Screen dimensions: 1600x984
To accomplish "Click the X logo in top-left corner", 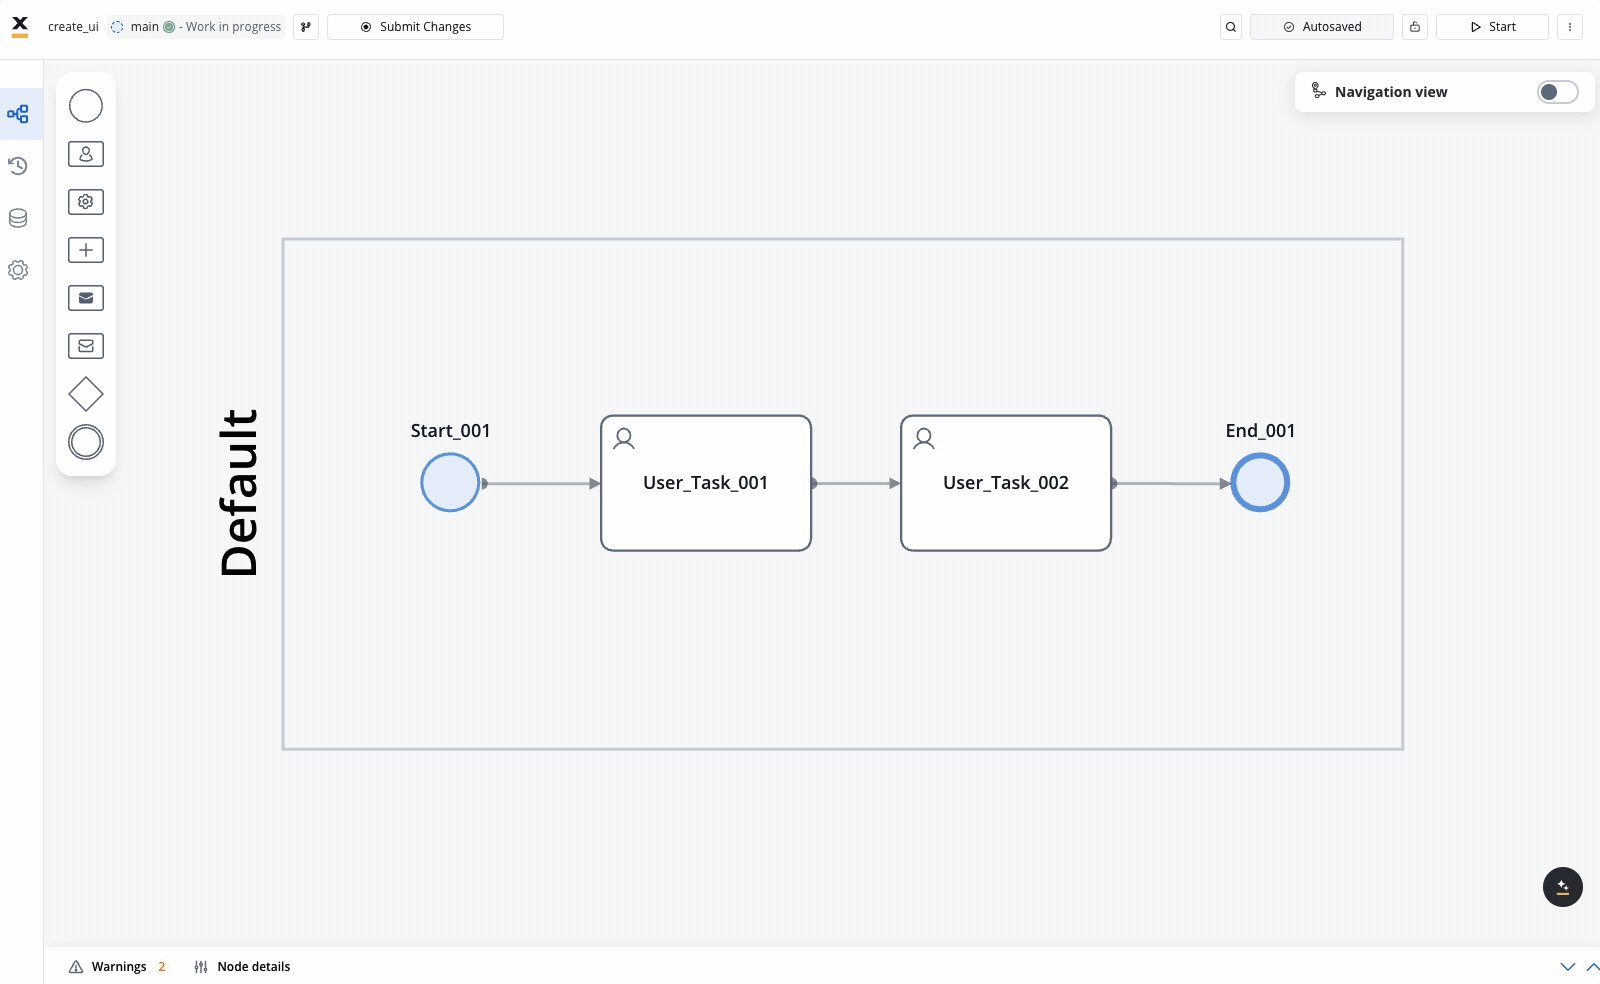I will click(x=20, y=26).
